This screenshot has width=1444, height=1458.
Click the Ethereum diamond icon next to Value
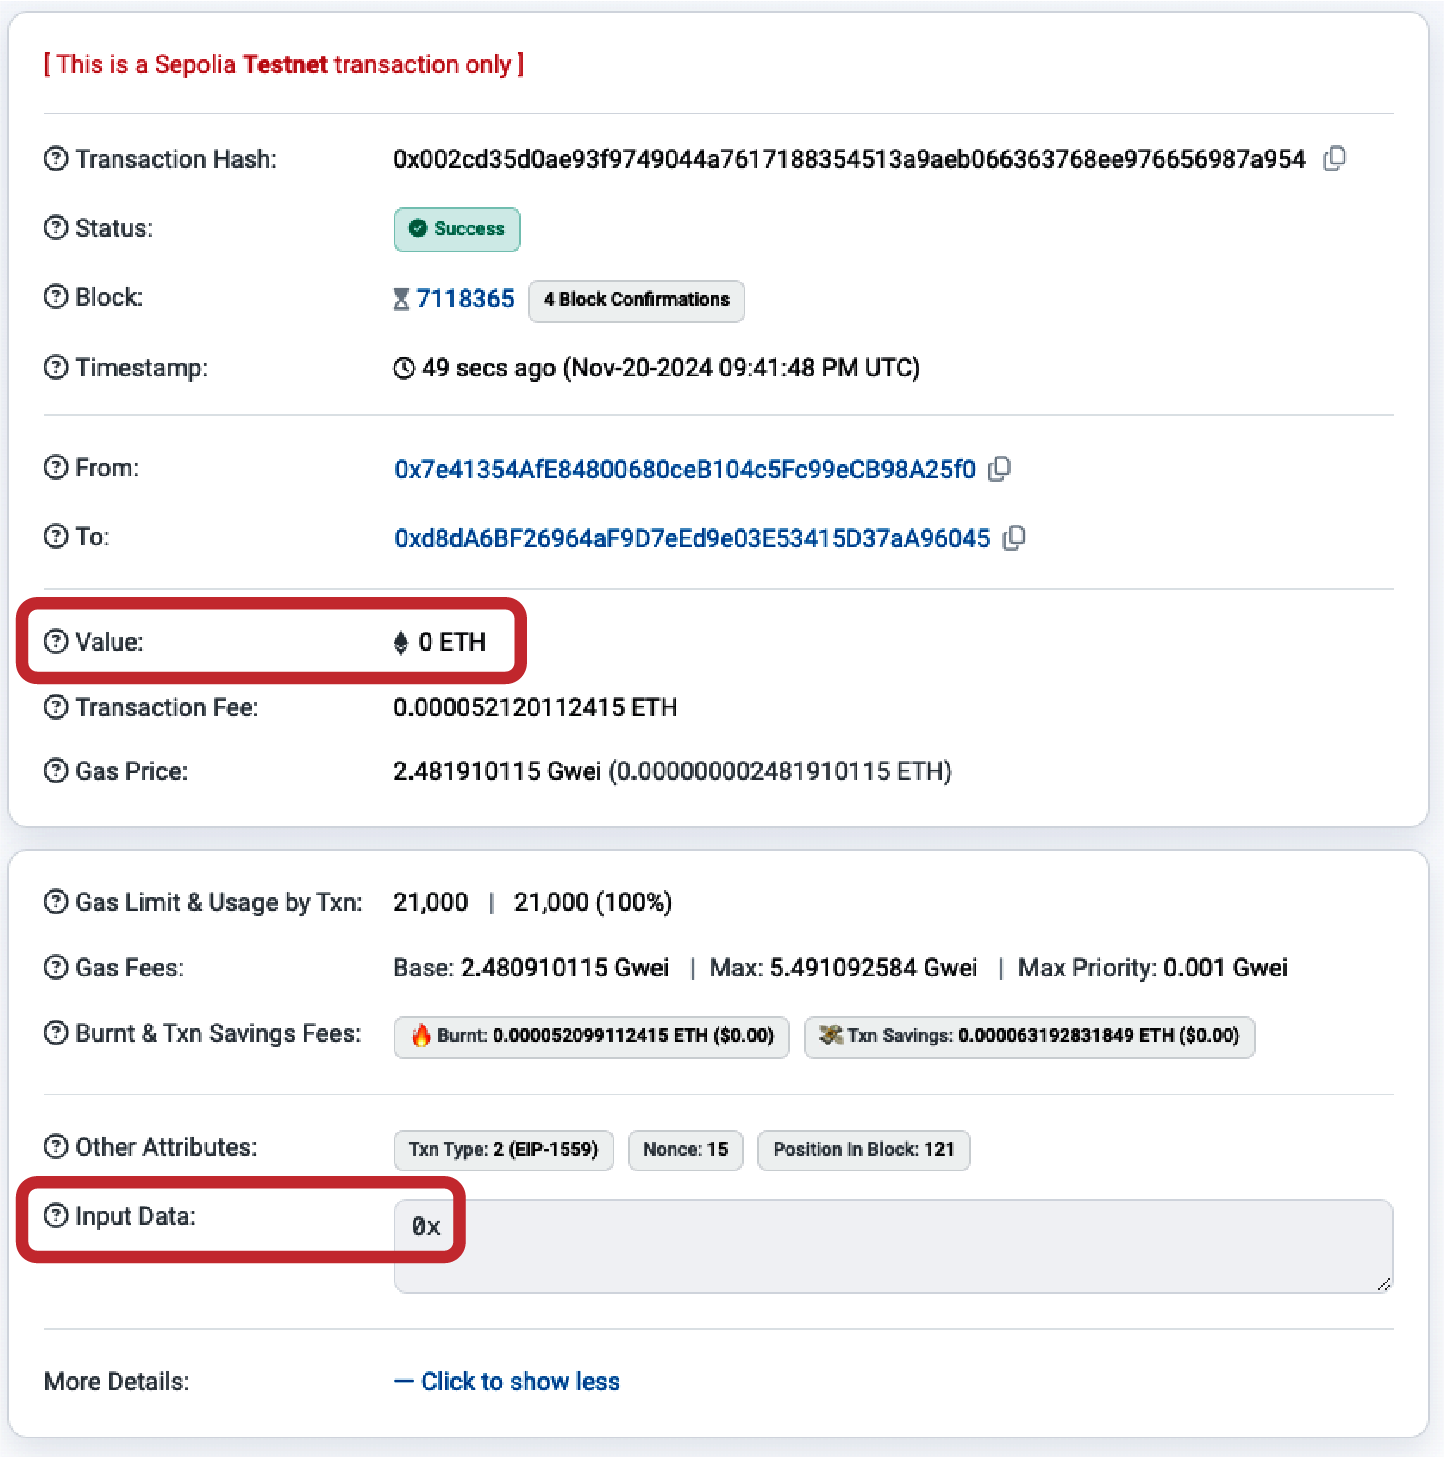[403, 642]
